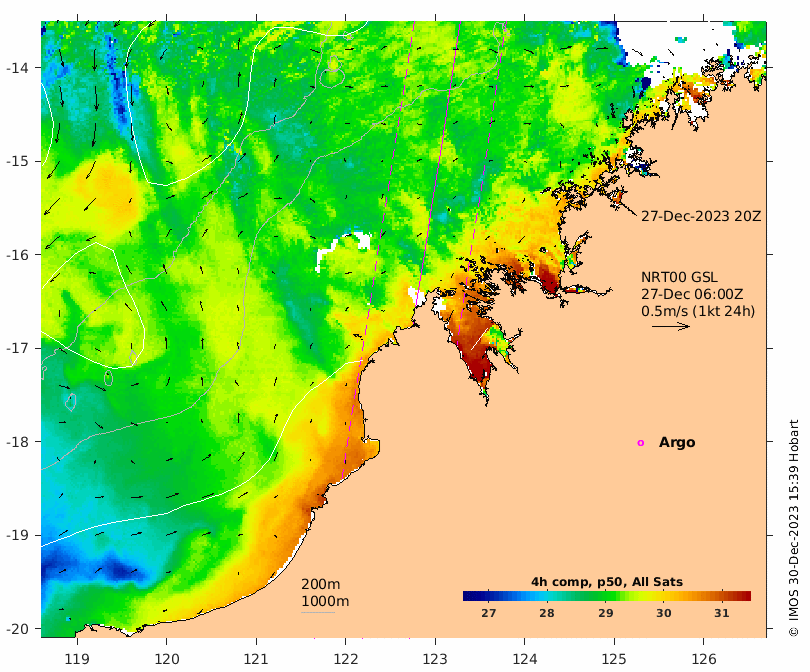Click the '1000m' depth contour label
The image size is (810, 672).
(x=325, y=601)
